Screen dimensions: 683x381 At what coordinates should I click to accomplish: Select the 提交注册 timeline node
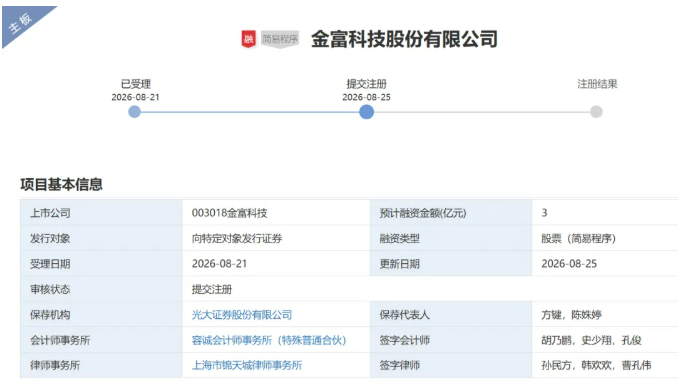coord(366,112)
